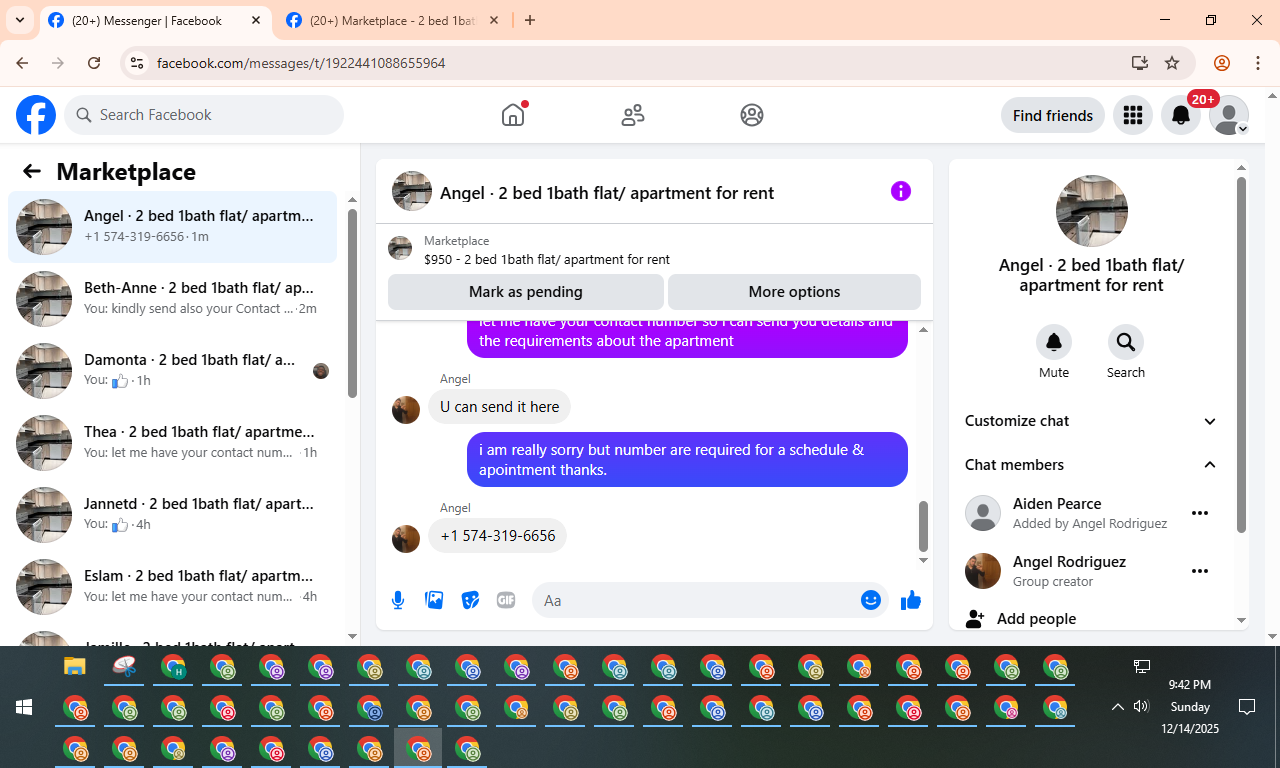1280x768 pixels.
Task: Click the conversation list scrollbar thumb
Action: pos(352,303)
